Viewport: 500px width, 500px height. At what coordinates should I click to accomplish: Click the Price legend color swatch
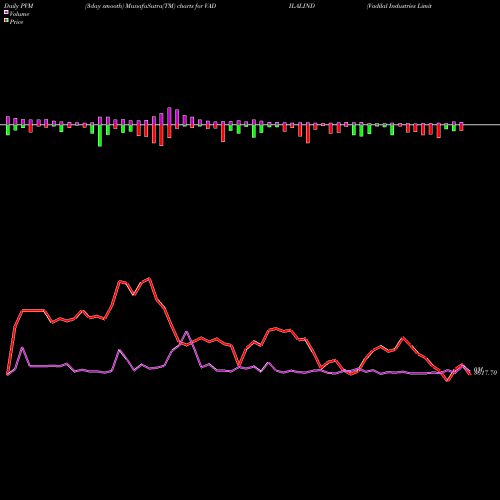(6, 21)
